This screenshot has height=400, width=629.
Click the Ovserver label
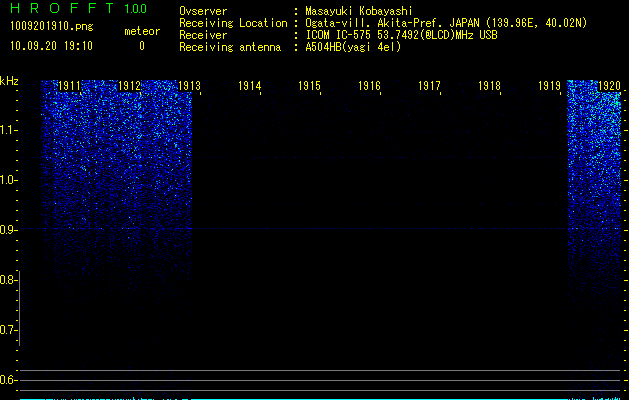click(203, 11)
